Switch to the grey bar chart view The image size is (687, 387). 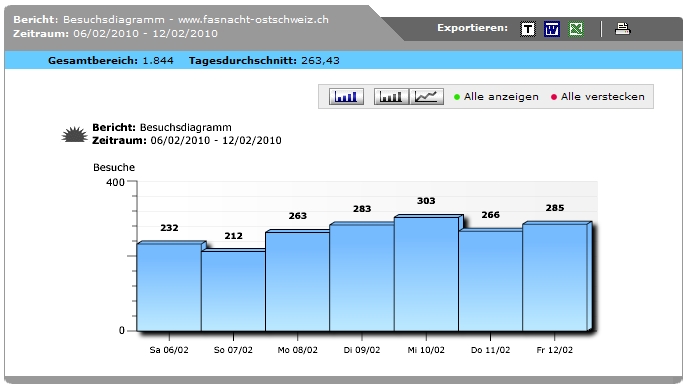(391, 96)
